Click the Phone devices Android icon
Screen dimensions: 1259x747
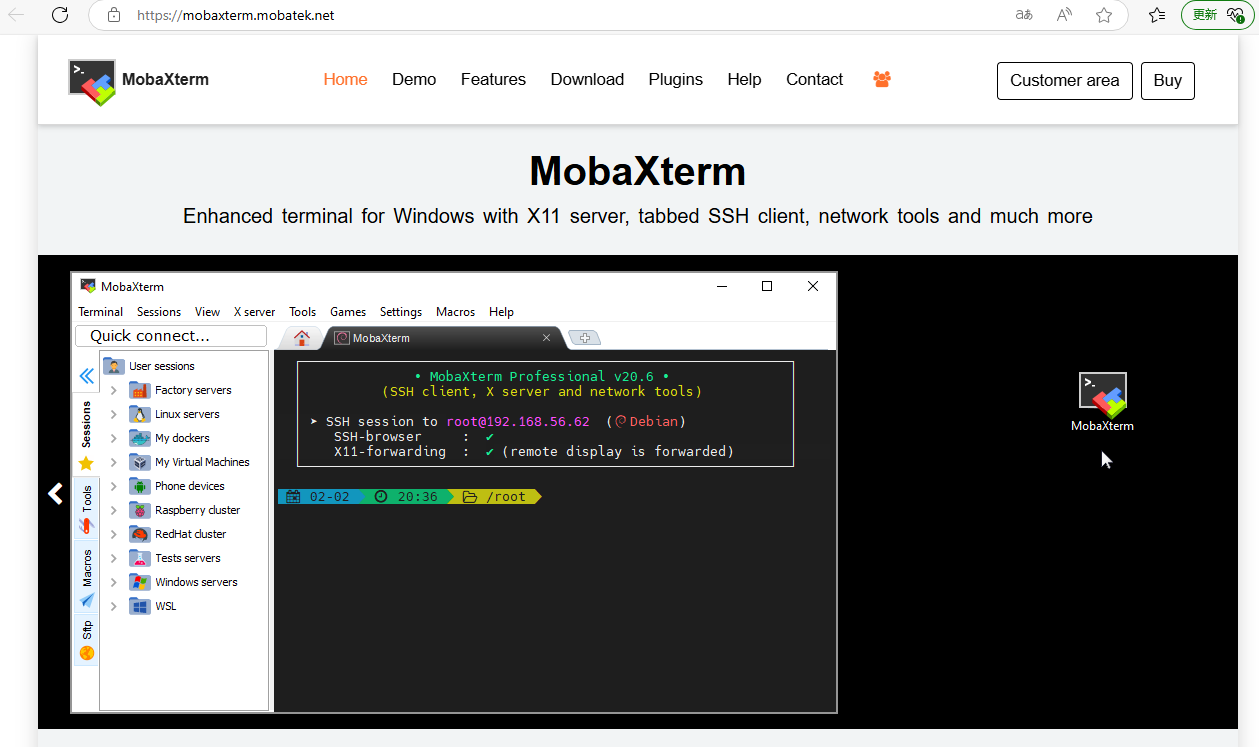140,486
